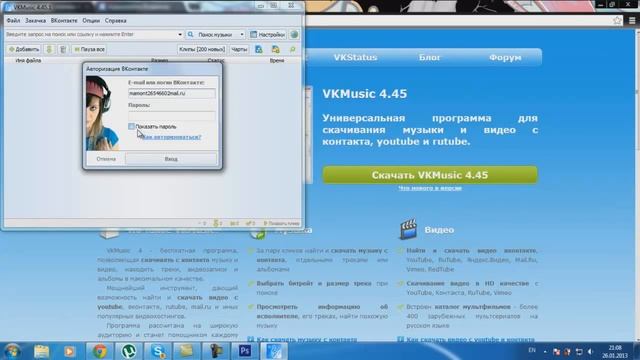Open the Чарты button

239,49
